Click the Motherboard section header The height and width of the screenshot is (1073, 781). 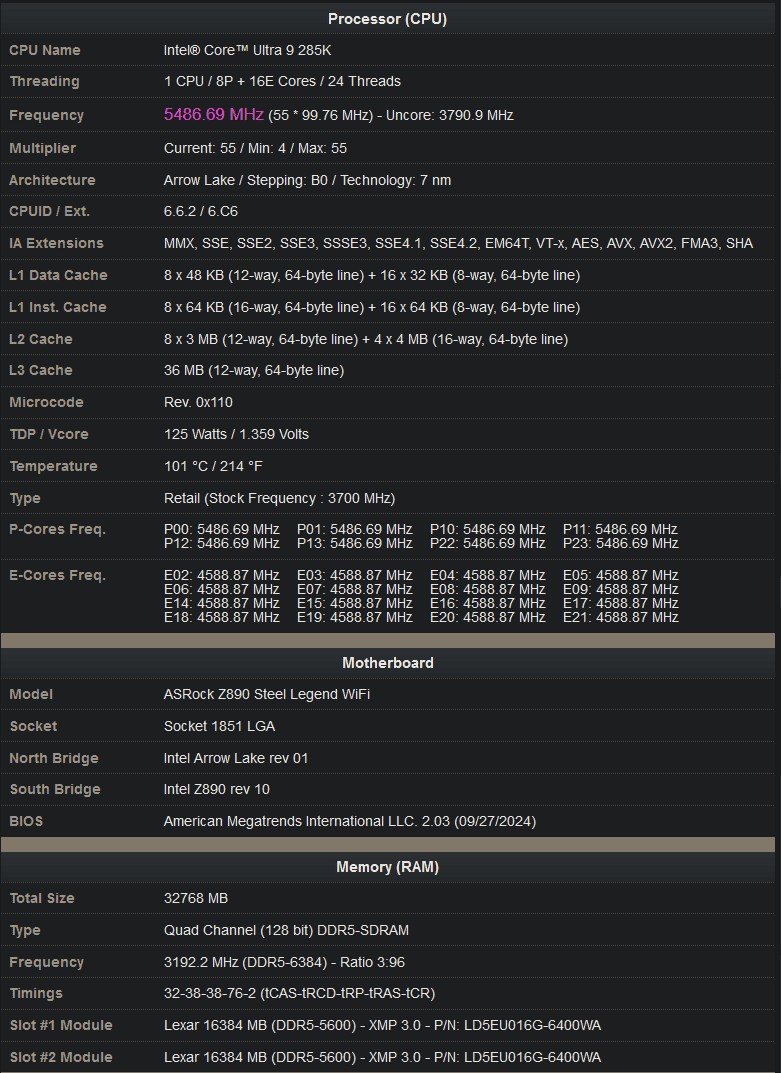pyautogui.click(x=387, y=662)
